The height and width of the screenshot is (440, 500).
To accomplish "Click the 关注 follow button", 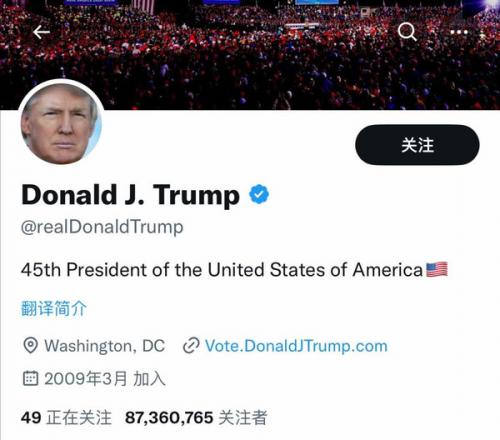I will point(417,145).
